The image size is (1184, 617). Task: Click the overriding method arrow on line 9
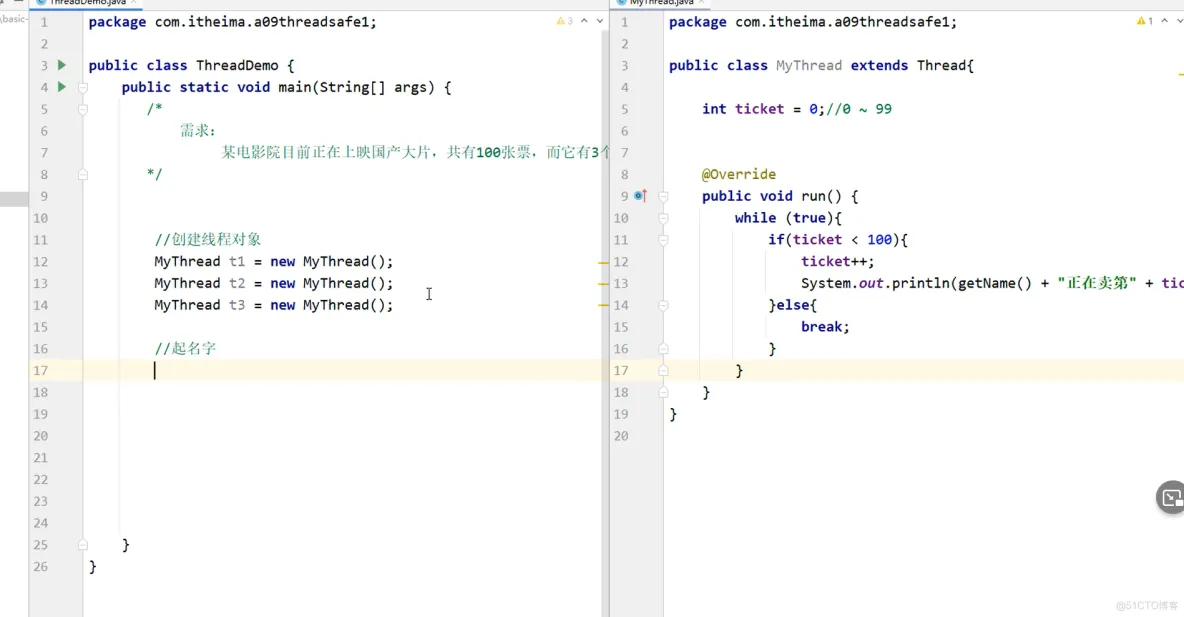click(x=644, y=196)
